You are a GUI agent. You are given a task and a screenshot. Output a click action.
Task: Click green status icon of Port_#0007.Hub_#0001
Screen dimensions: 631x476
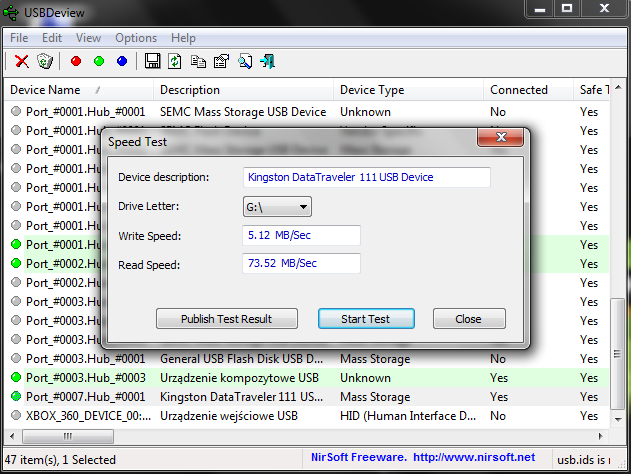click(16, 396)
